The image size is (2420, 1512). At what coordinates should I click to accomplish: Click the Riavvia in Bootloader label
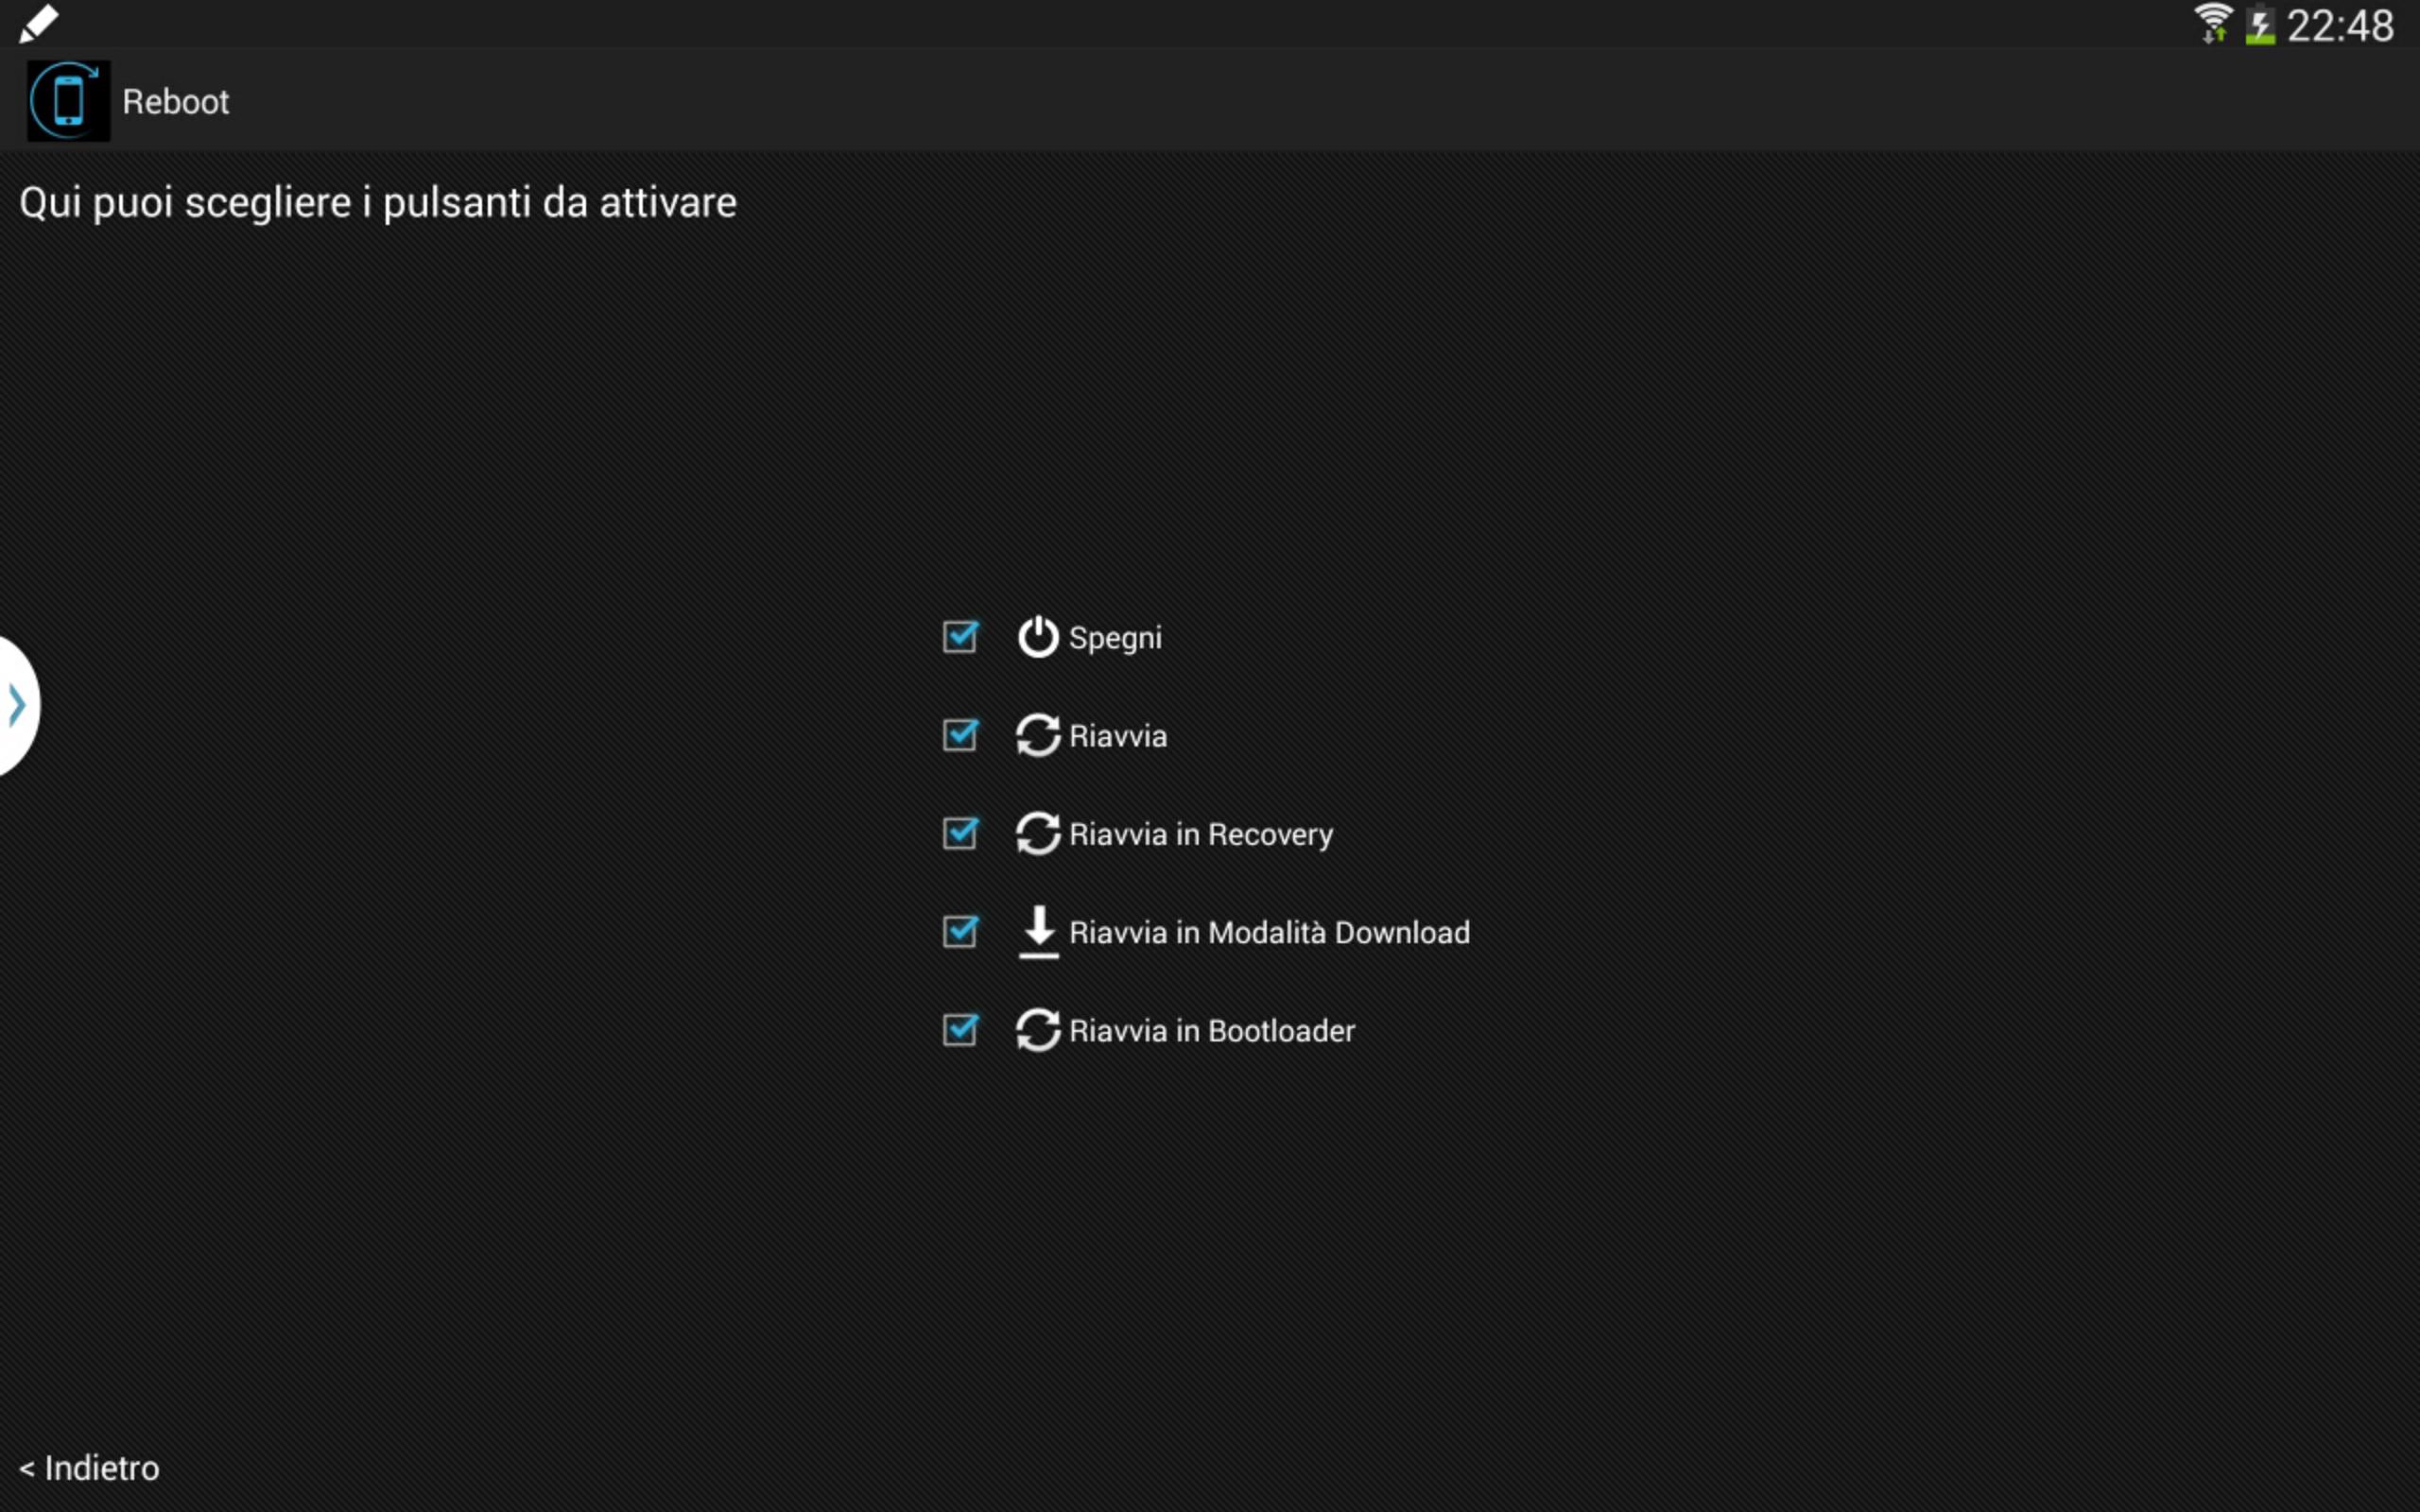pos(1212,1030)
